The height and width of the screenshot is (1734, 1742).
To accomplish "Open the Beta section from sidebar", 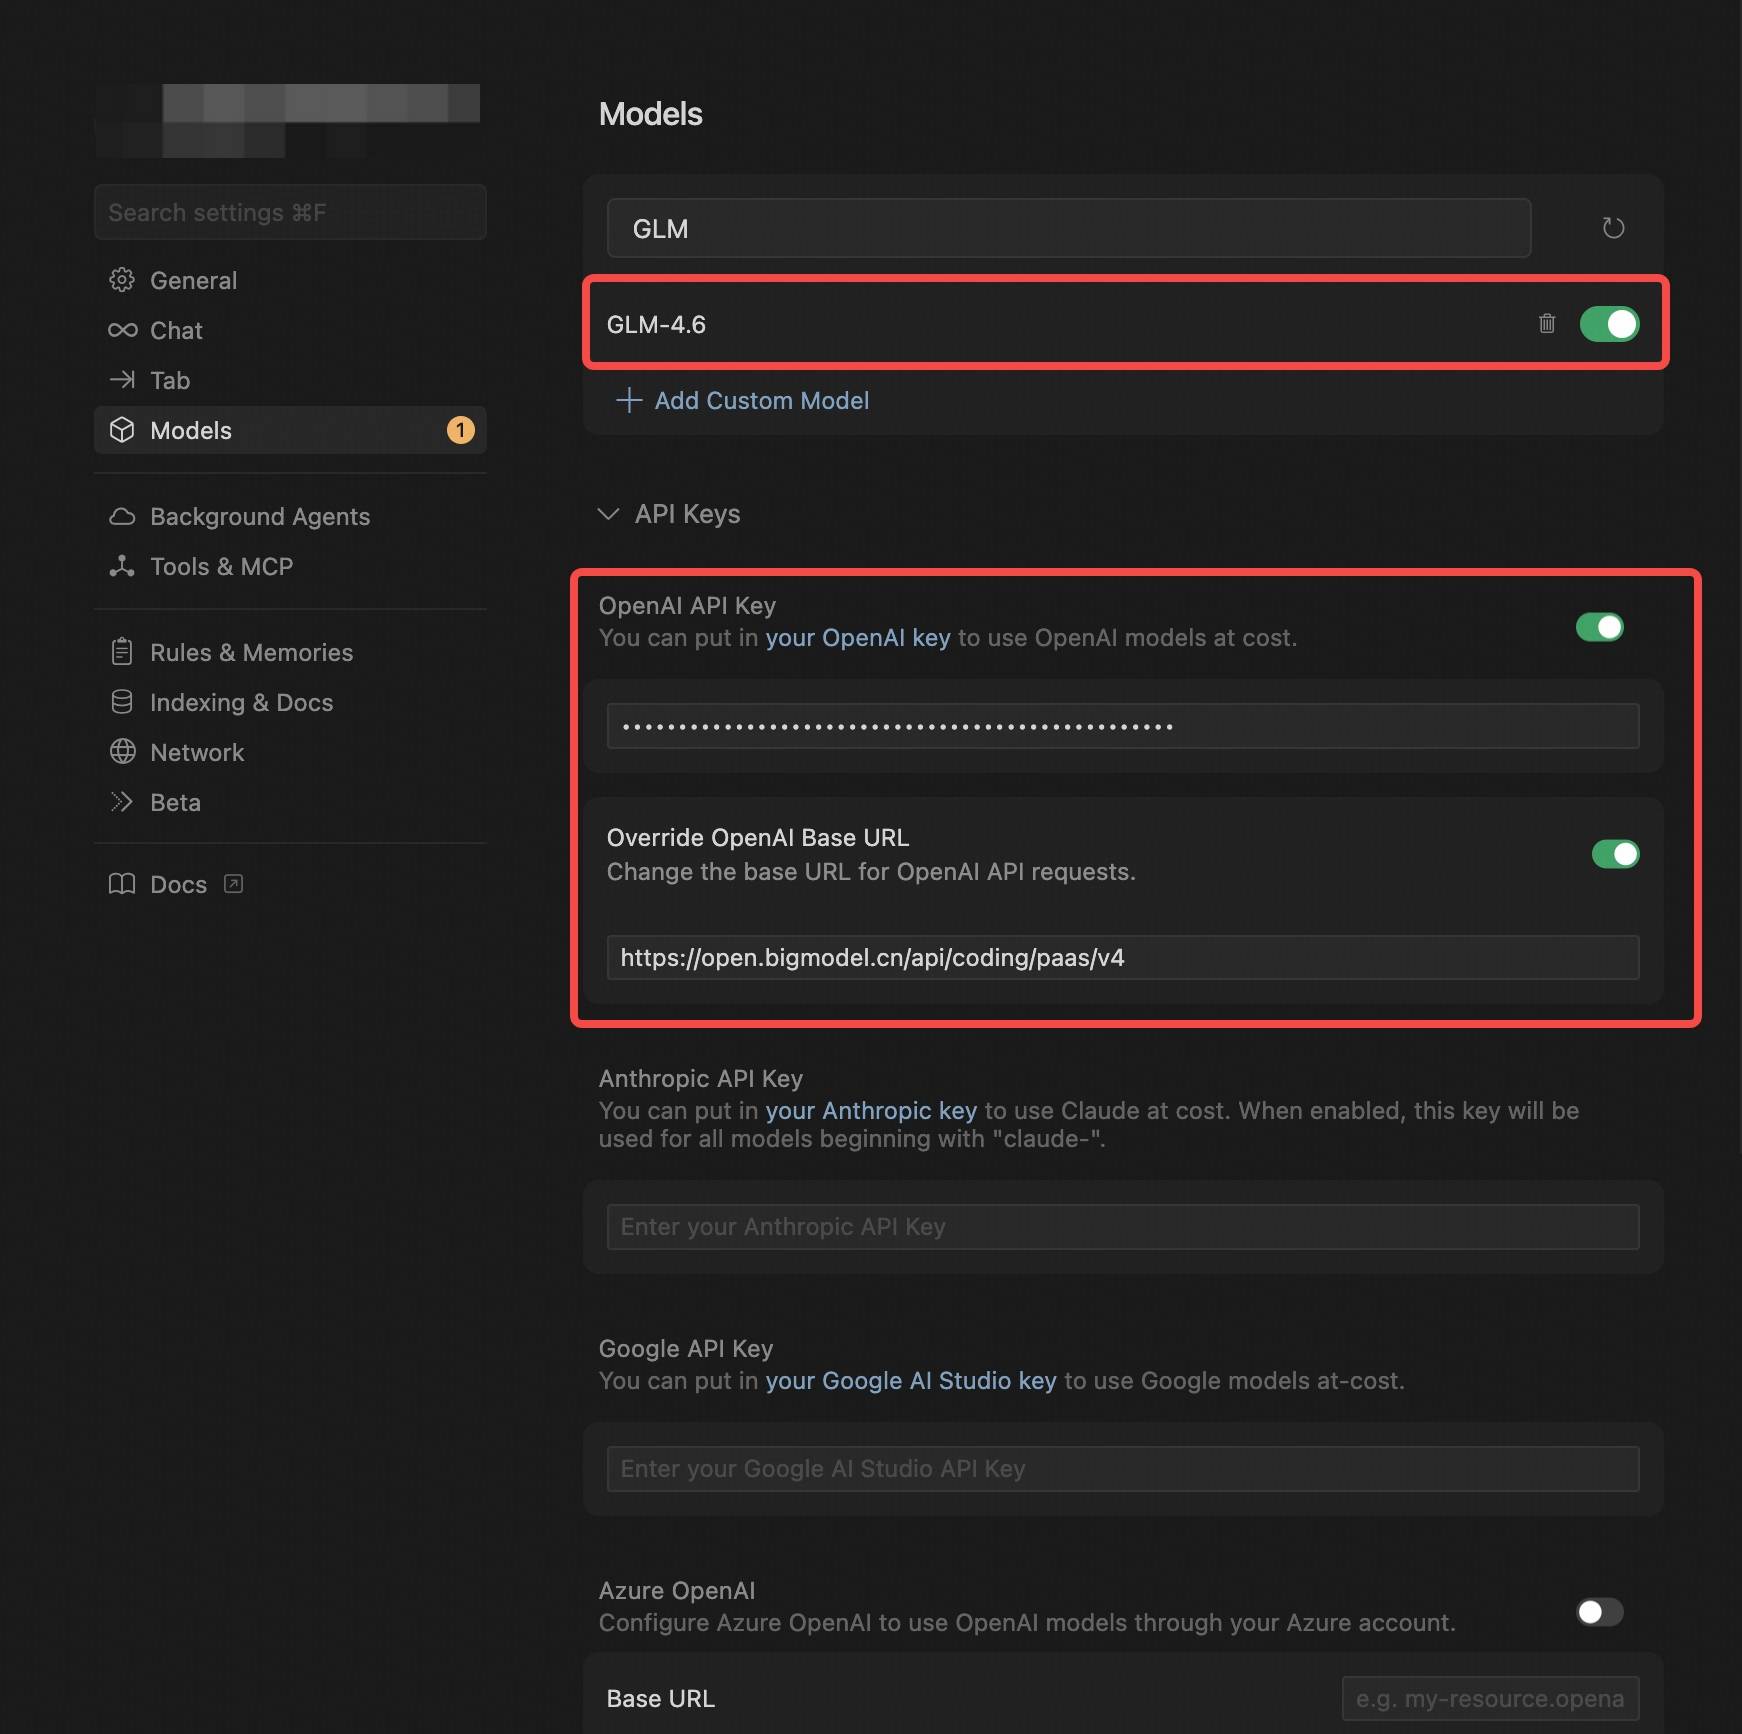I will tap(122, 802).
